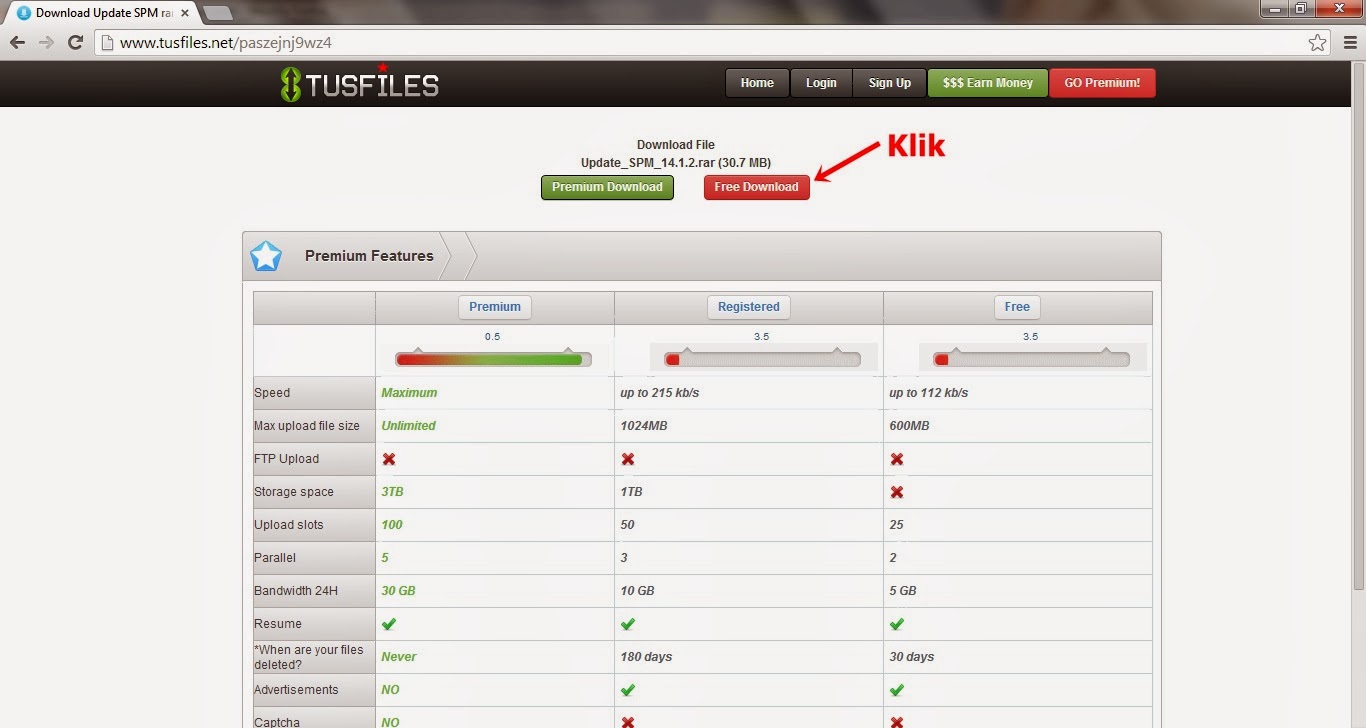Click the Free speed gauge bar
Viewport: 1366px width, 728px height.
coord(1031,359)
